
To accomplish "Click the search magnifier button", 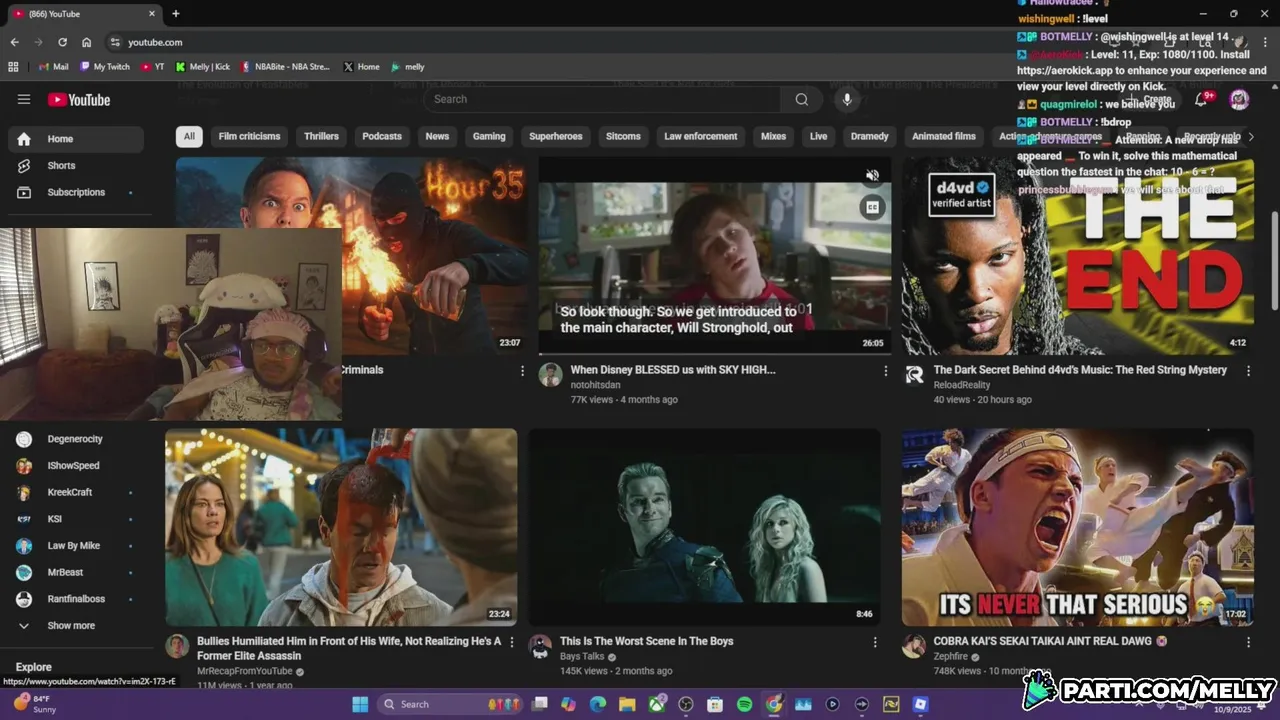I will coord(801,99).
